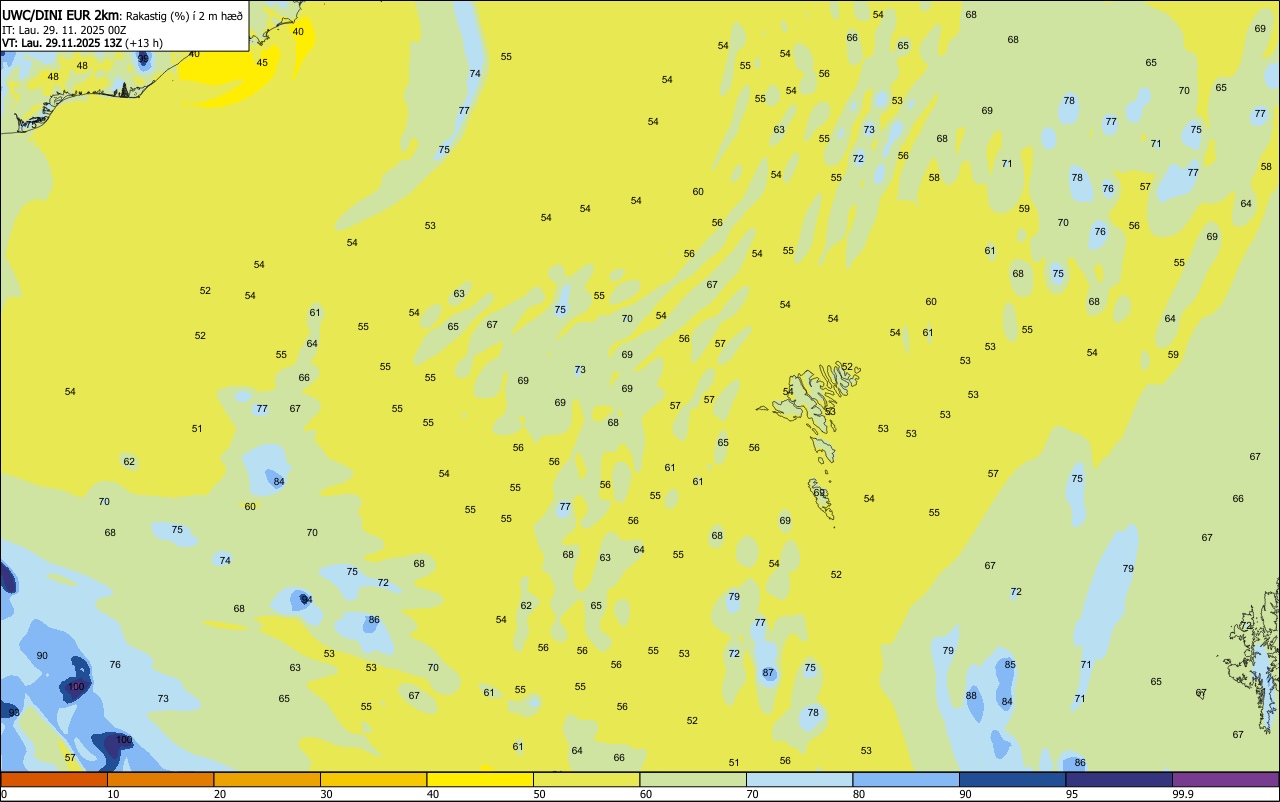Screen dimensions: 1280x802
Task: Click the 'VT: Lau. 29.11.2025 13Z' line
Action: [62, 43]
